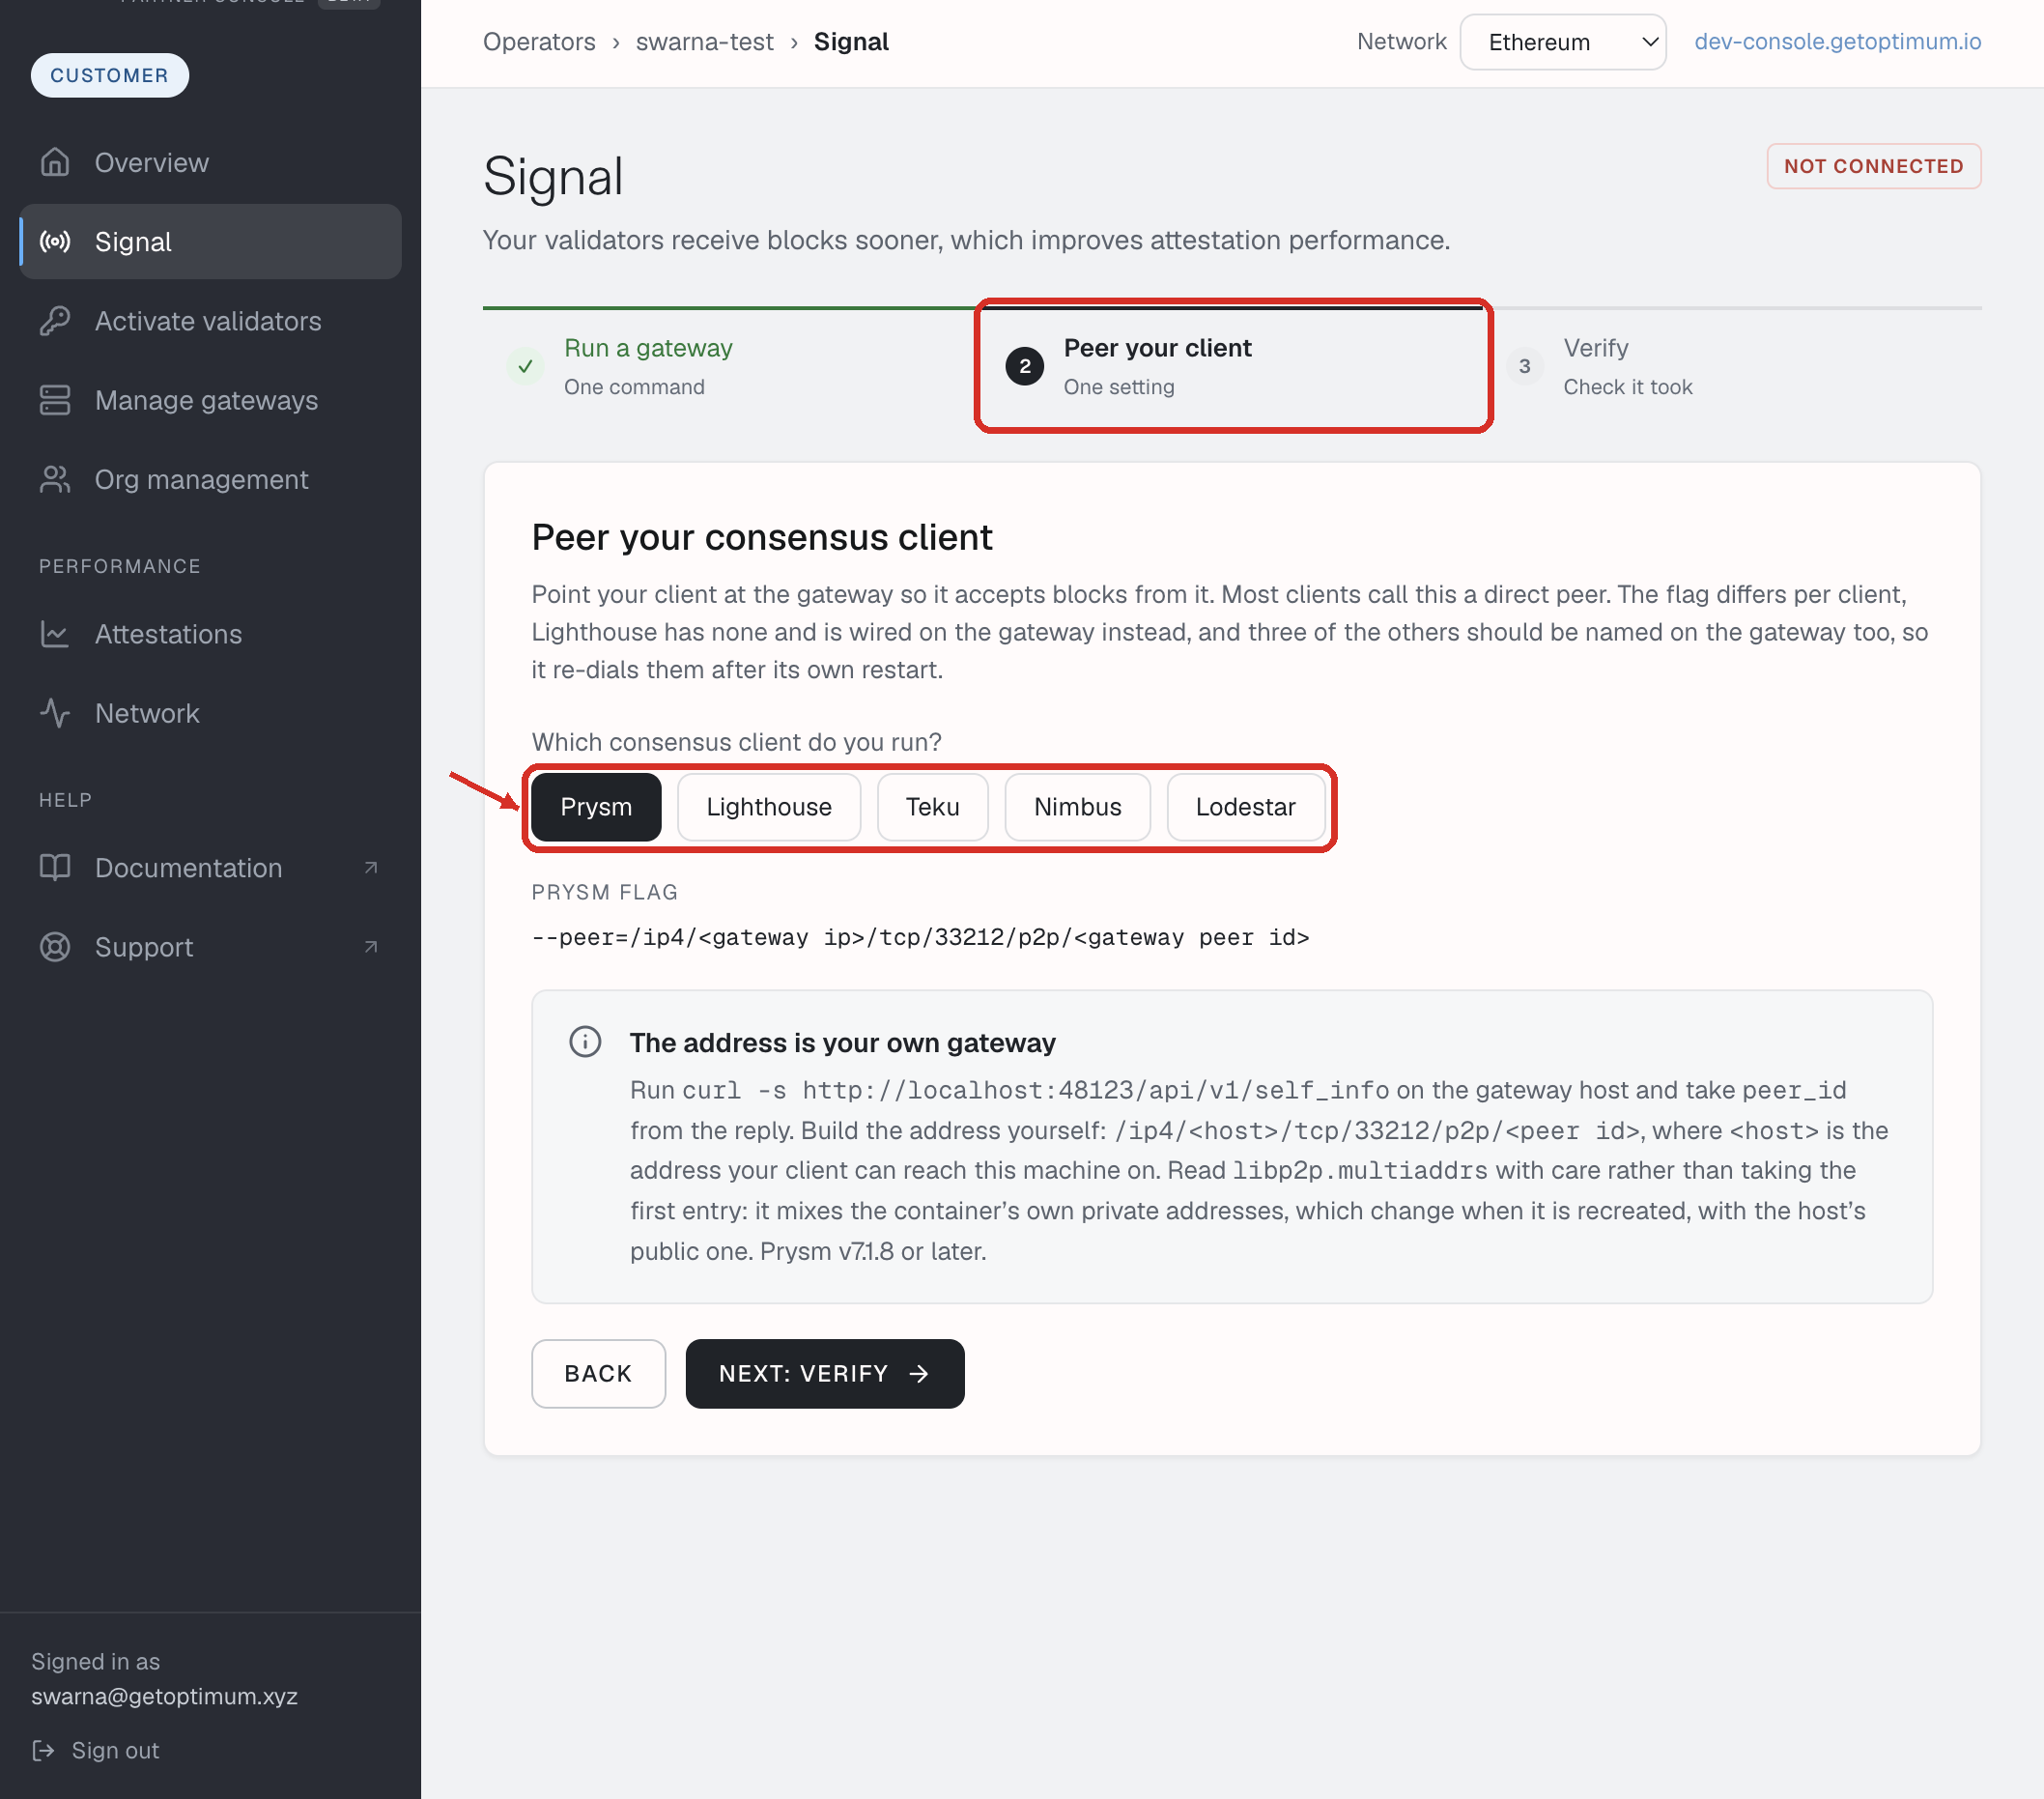
Task: Select Lighthouse as consensus client
Action: click(769, 807)
